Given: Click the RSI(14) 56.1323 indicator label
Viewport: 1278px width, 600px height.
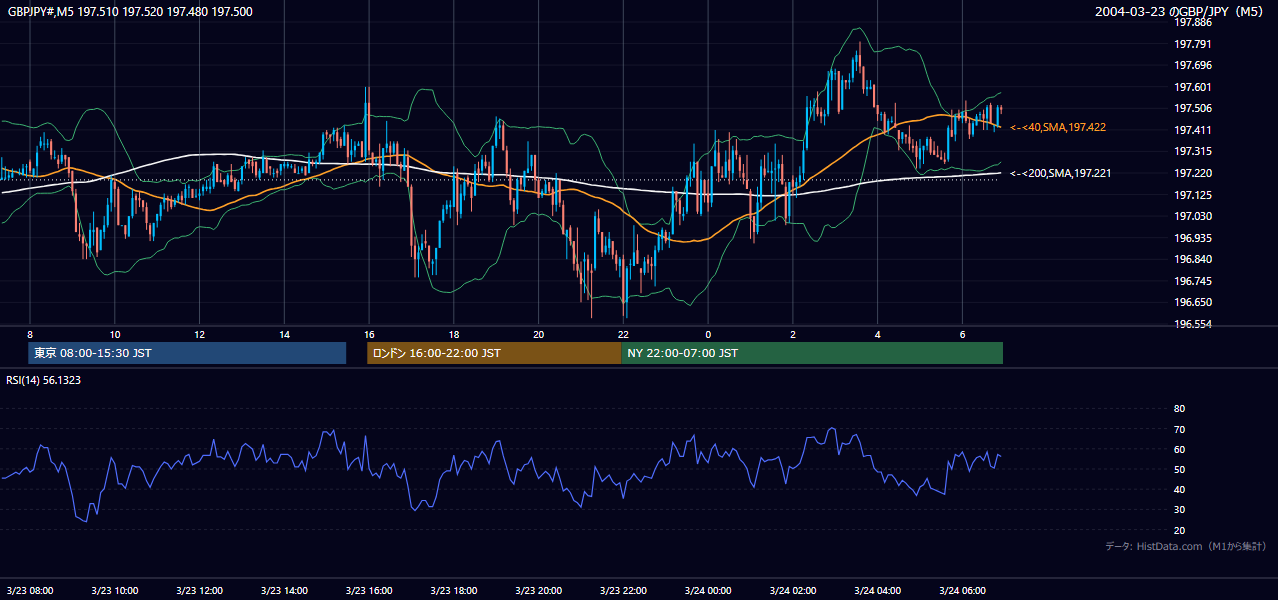Looking at the screenshot, I should click(44, 380).
